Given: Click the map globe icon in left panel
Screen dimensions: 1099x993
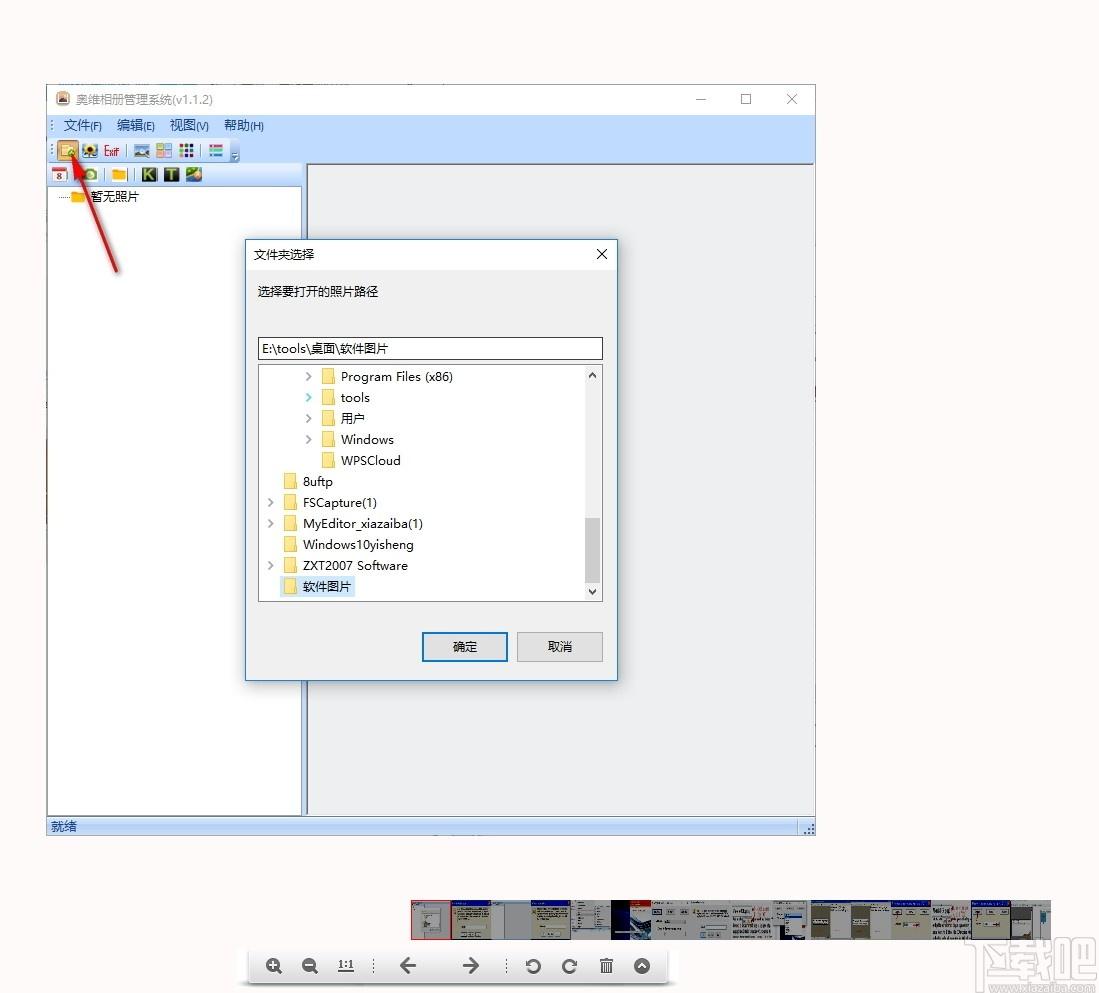Looking at the screenshot, I should 194,175.
